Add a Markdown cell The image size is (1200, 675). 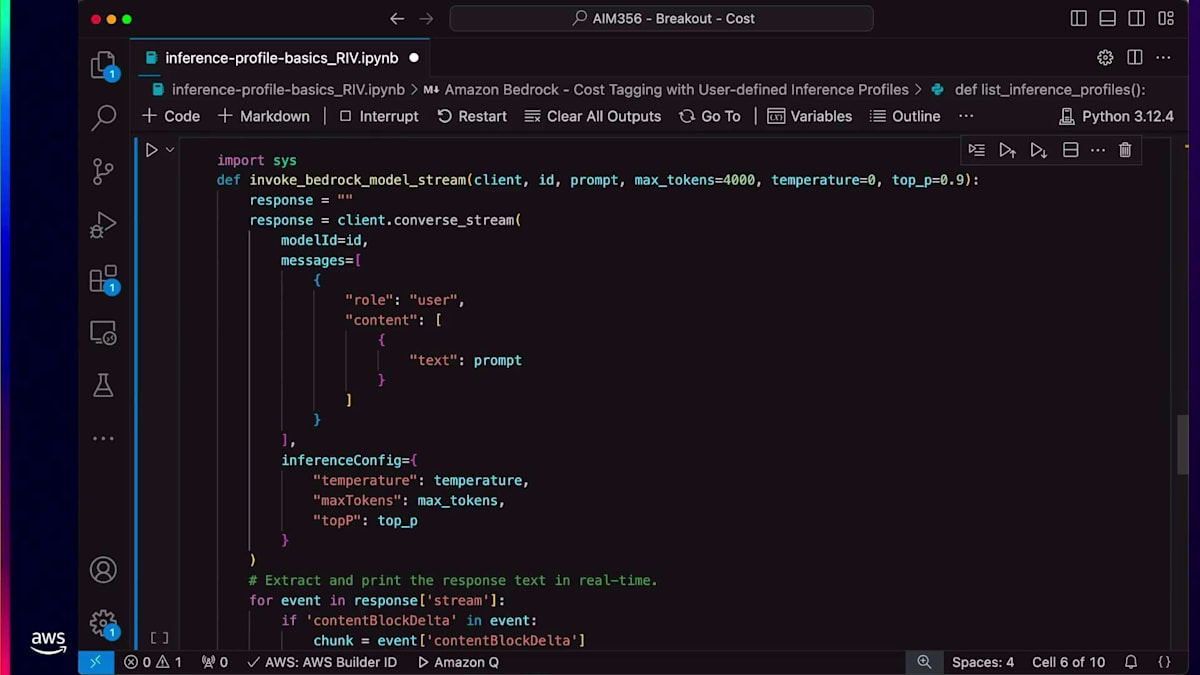pyautogui.click(x=264, y=116)
